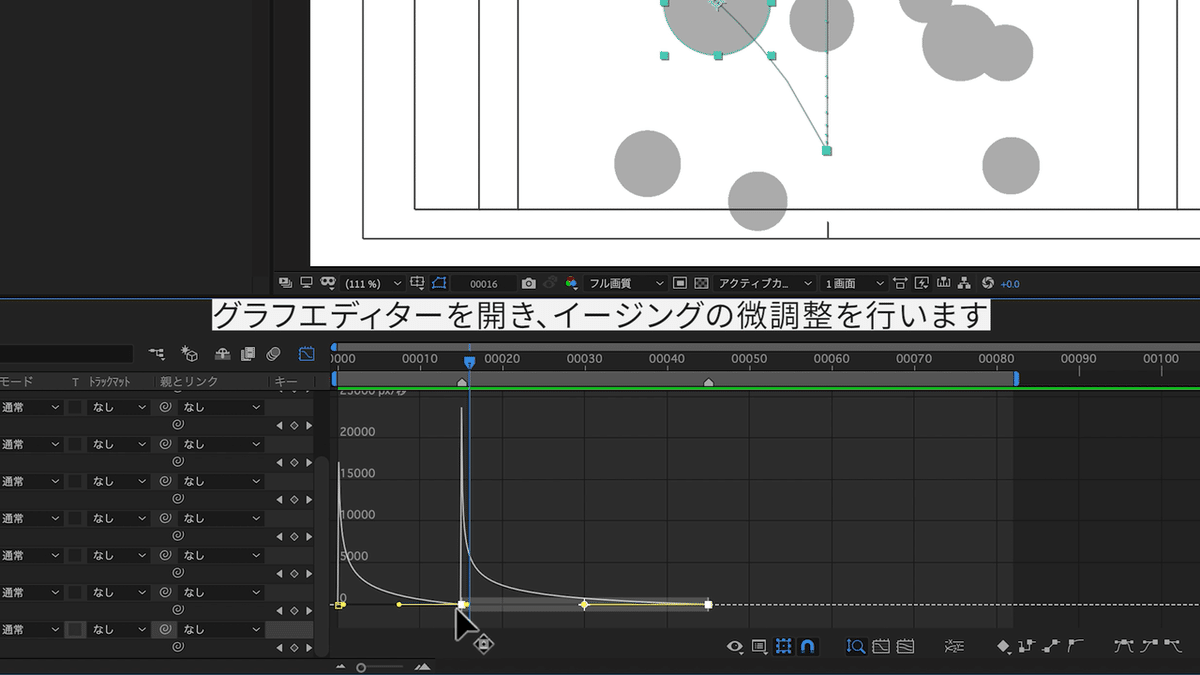
Task: Zoom in timeline with large mountains icon
Action: tap(422, 667)
